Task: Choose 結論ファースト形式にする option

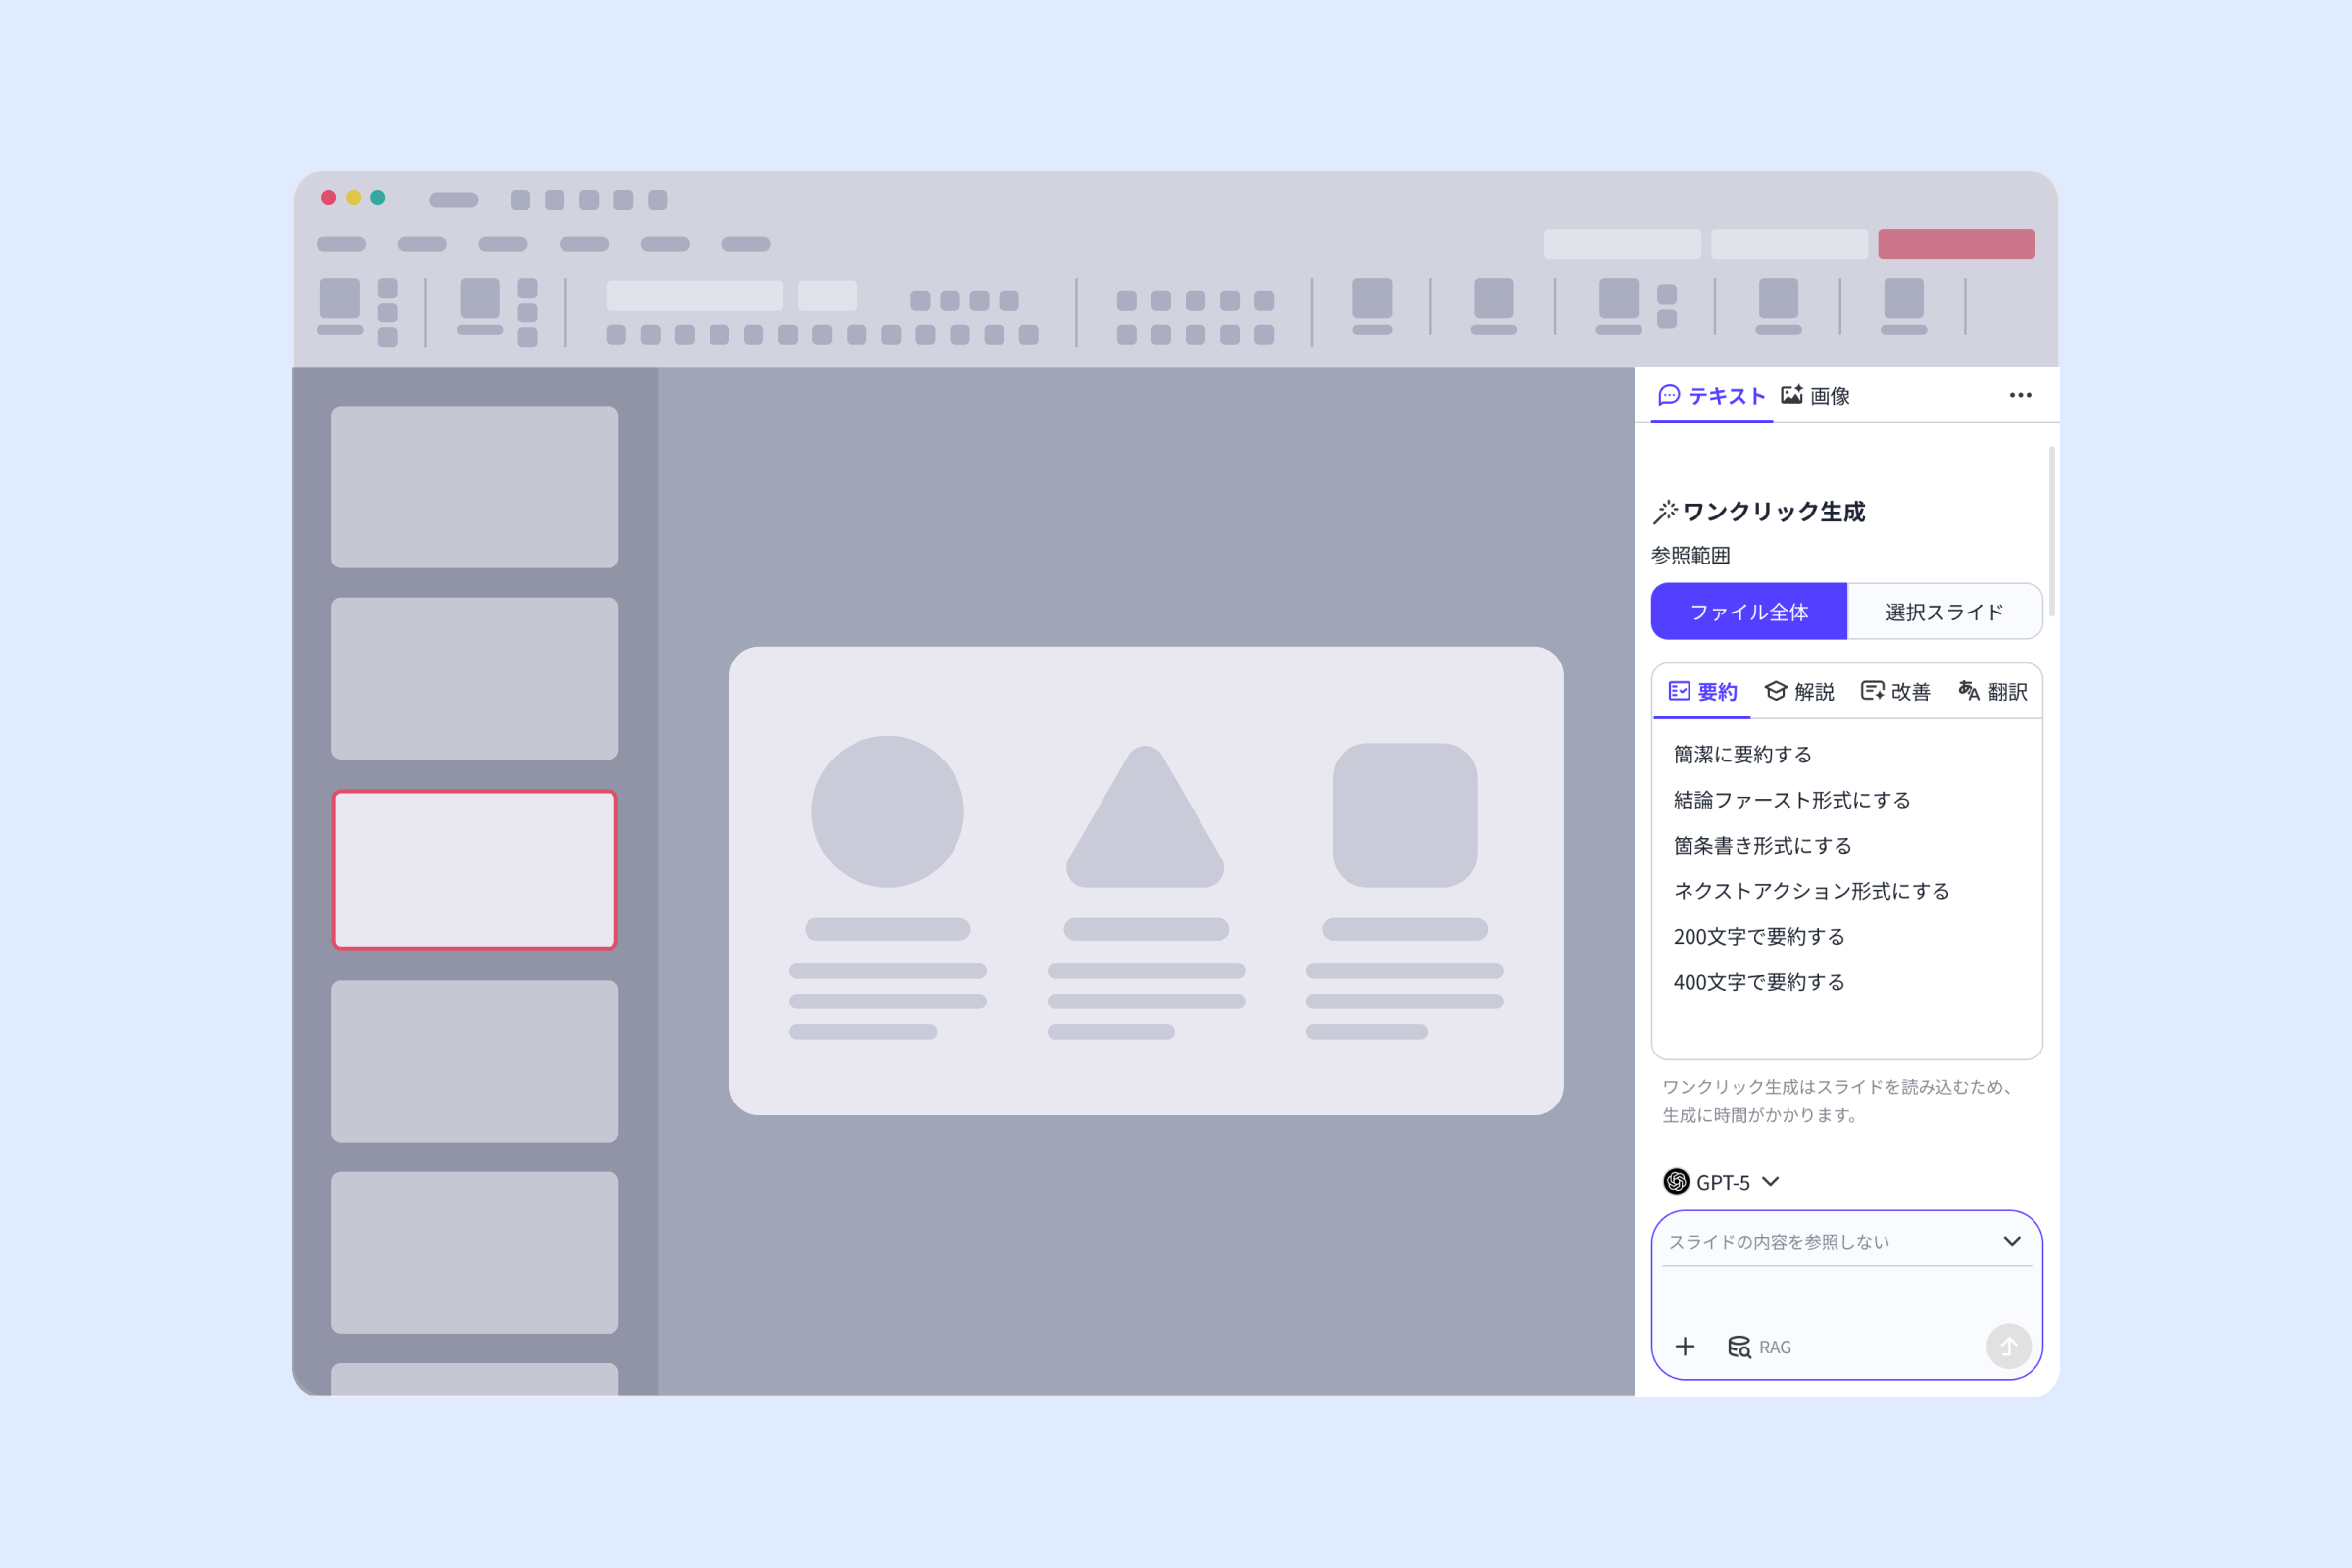Action: (1792, 800)
